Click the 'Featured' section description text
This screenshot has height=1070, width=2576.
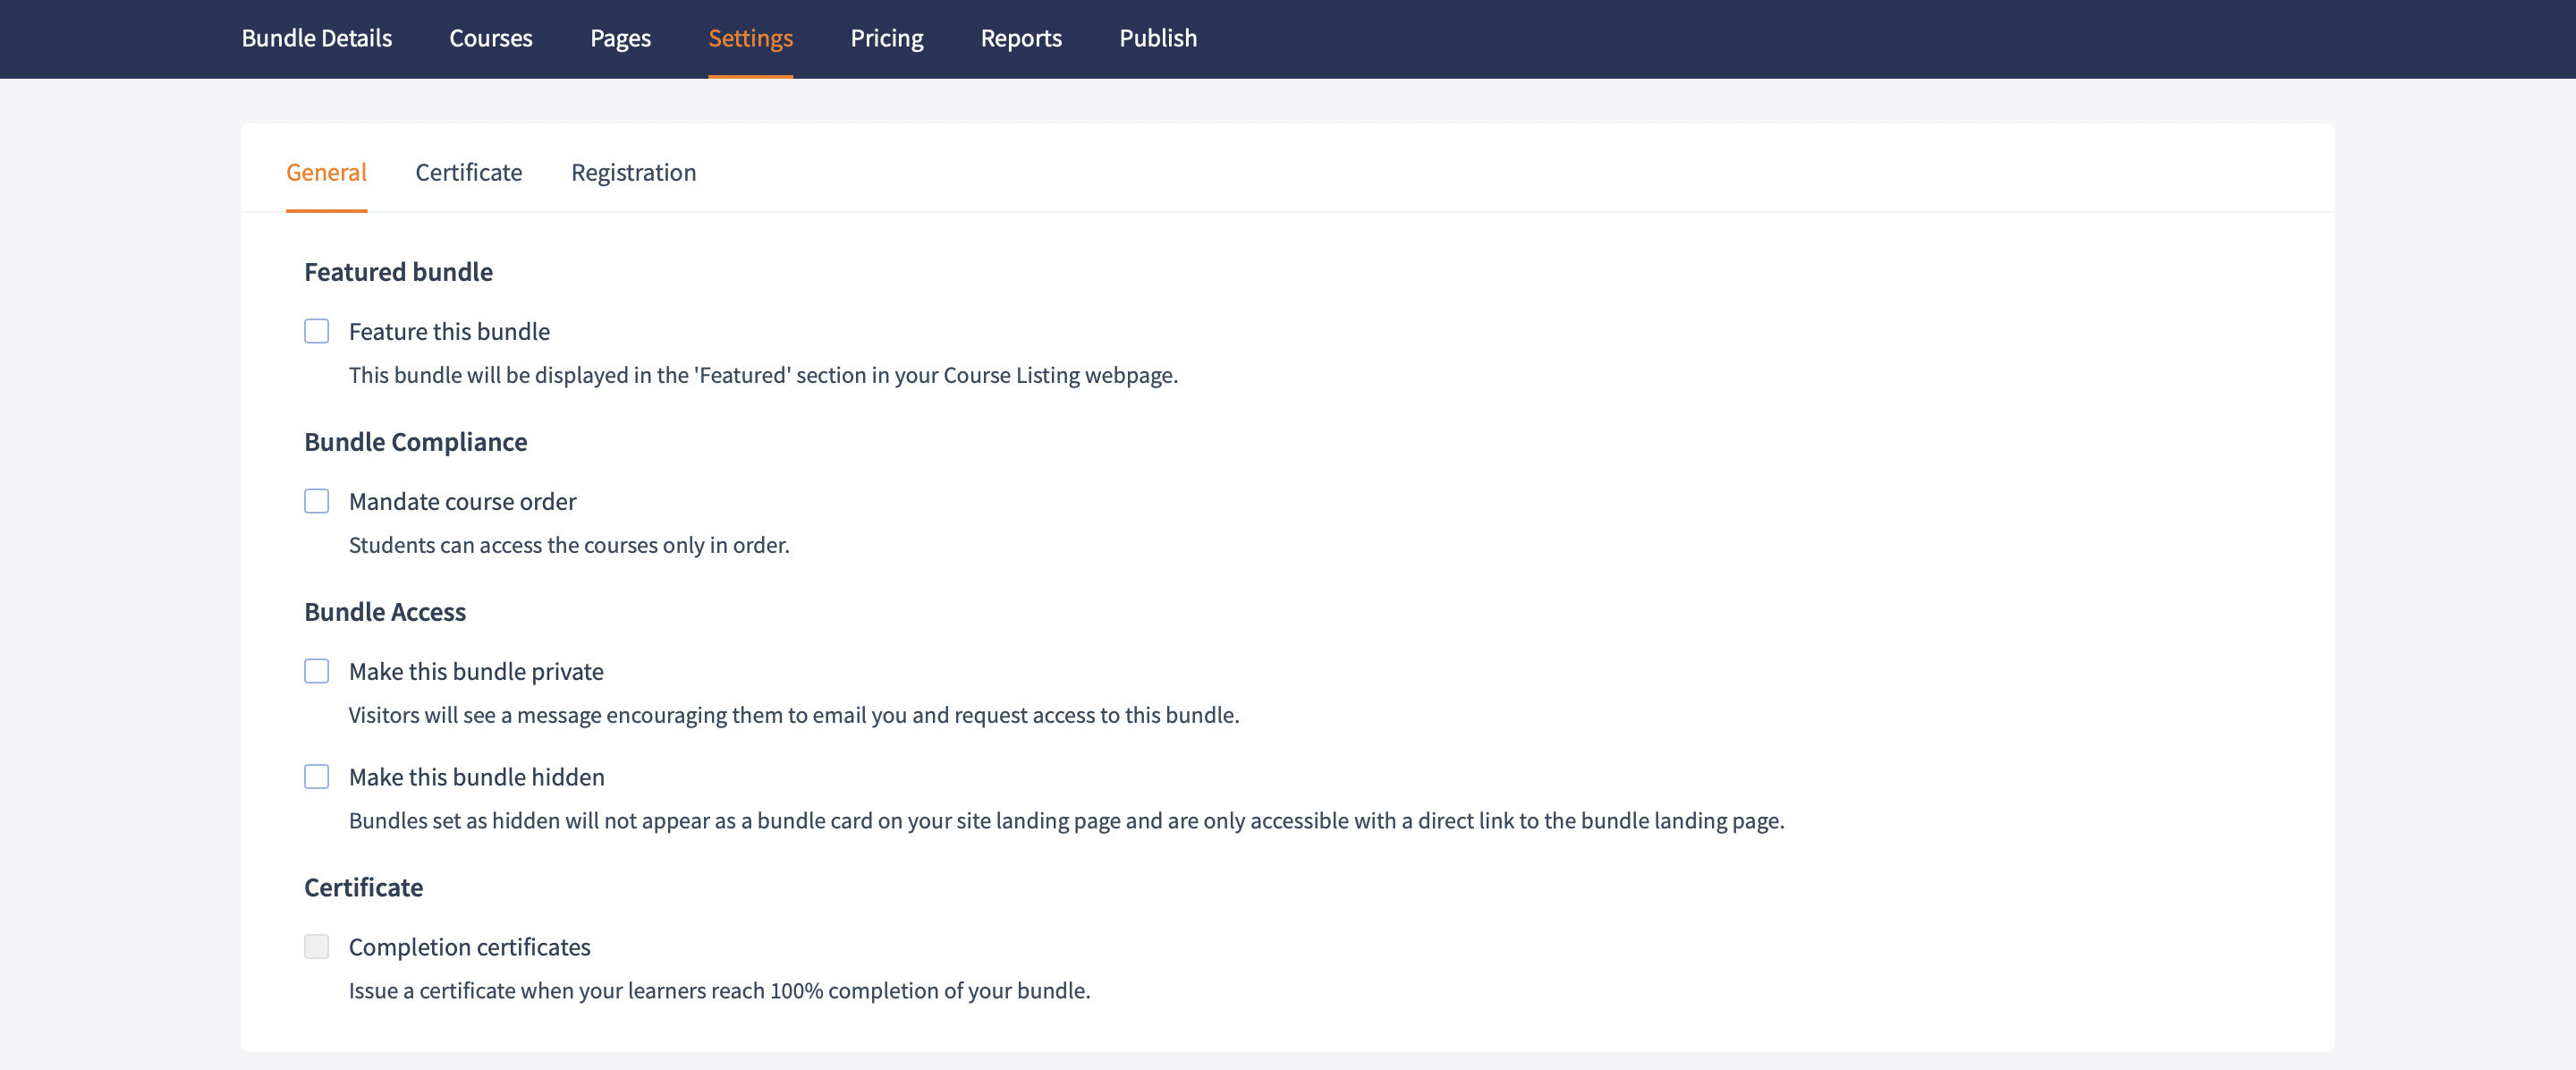(763, 375)
